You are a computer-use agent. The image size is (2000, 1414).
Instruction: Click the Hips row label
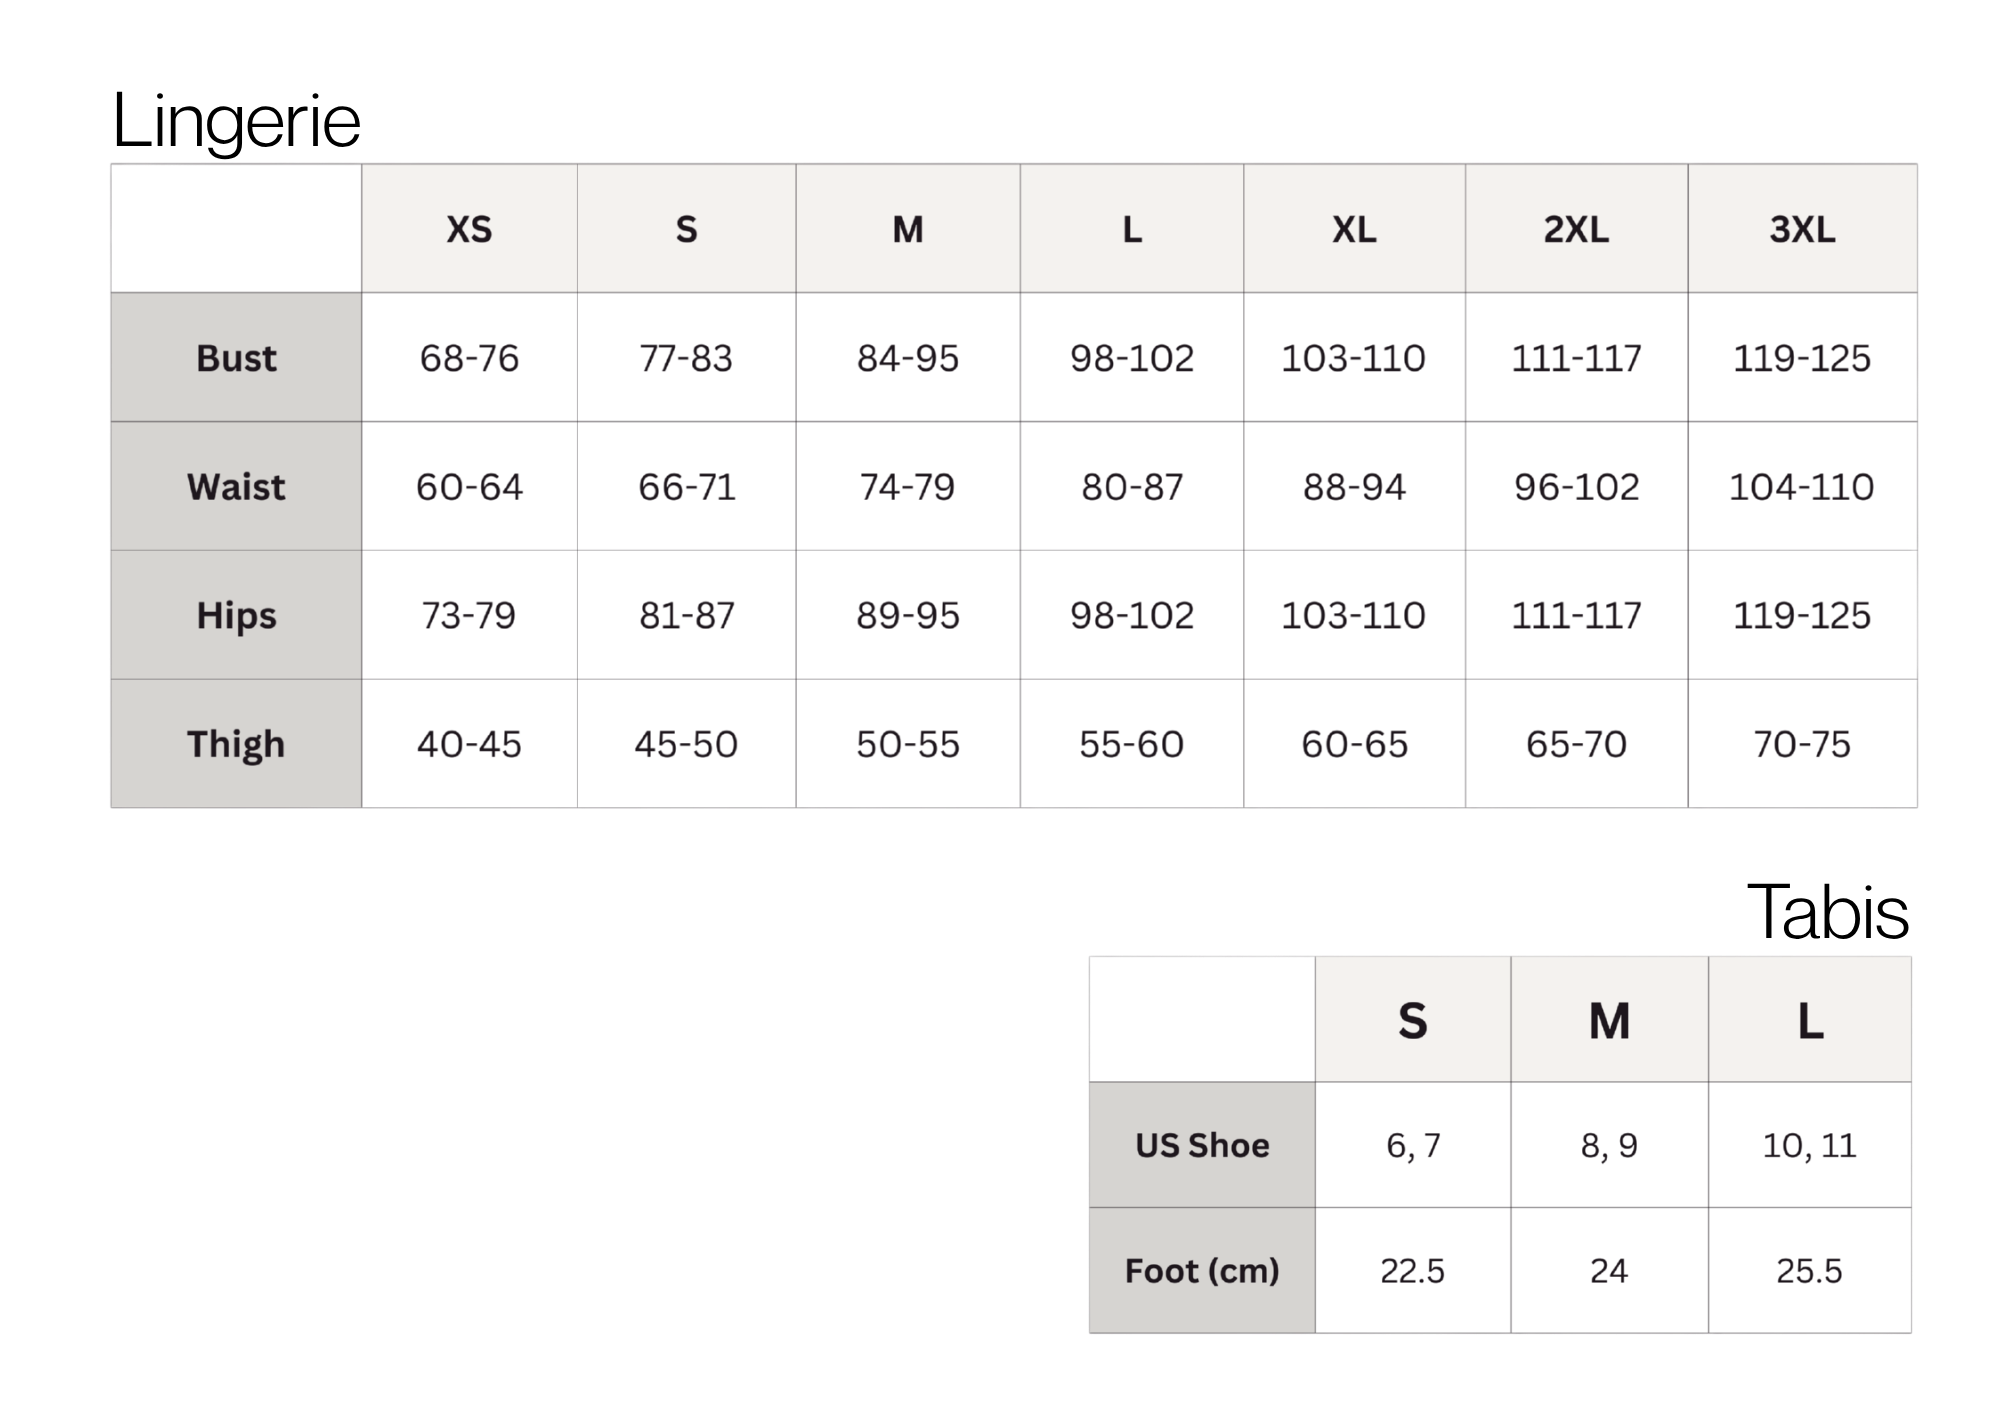236,615
